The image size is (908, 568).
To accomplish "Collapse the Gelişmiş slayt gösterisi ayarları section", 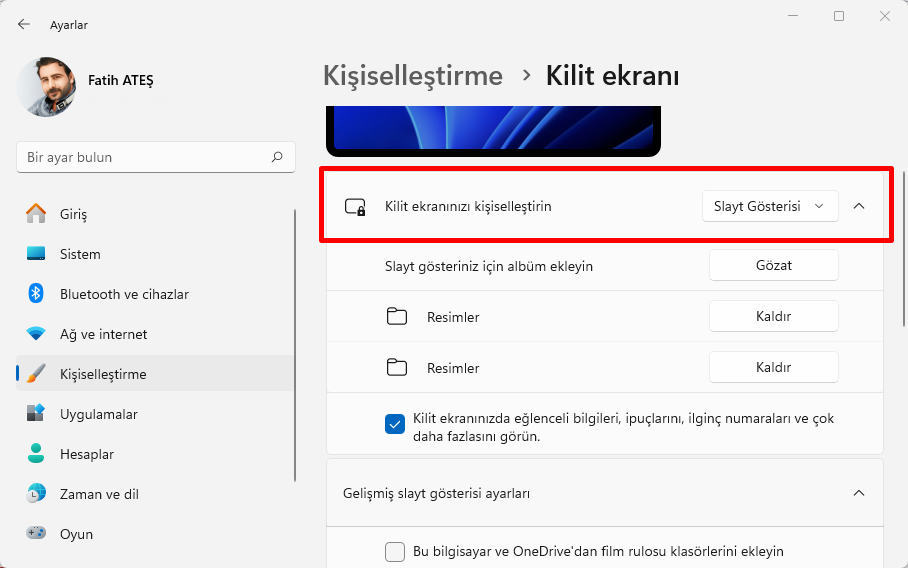I will [x=859, y=493].
